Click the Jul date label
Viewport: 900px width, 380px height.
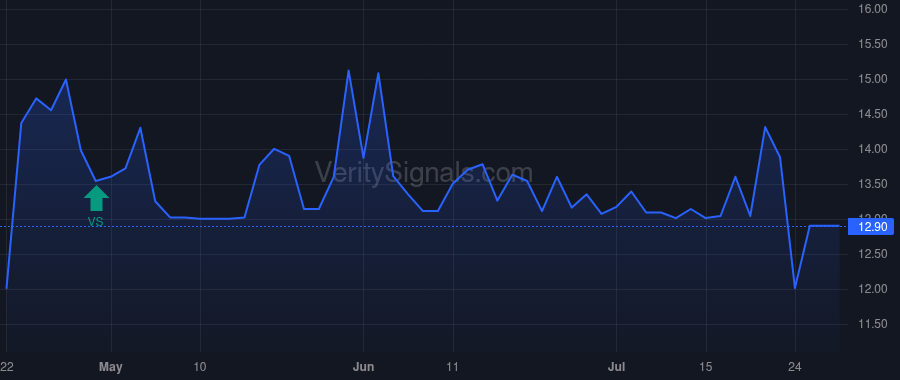coord(616,367)
